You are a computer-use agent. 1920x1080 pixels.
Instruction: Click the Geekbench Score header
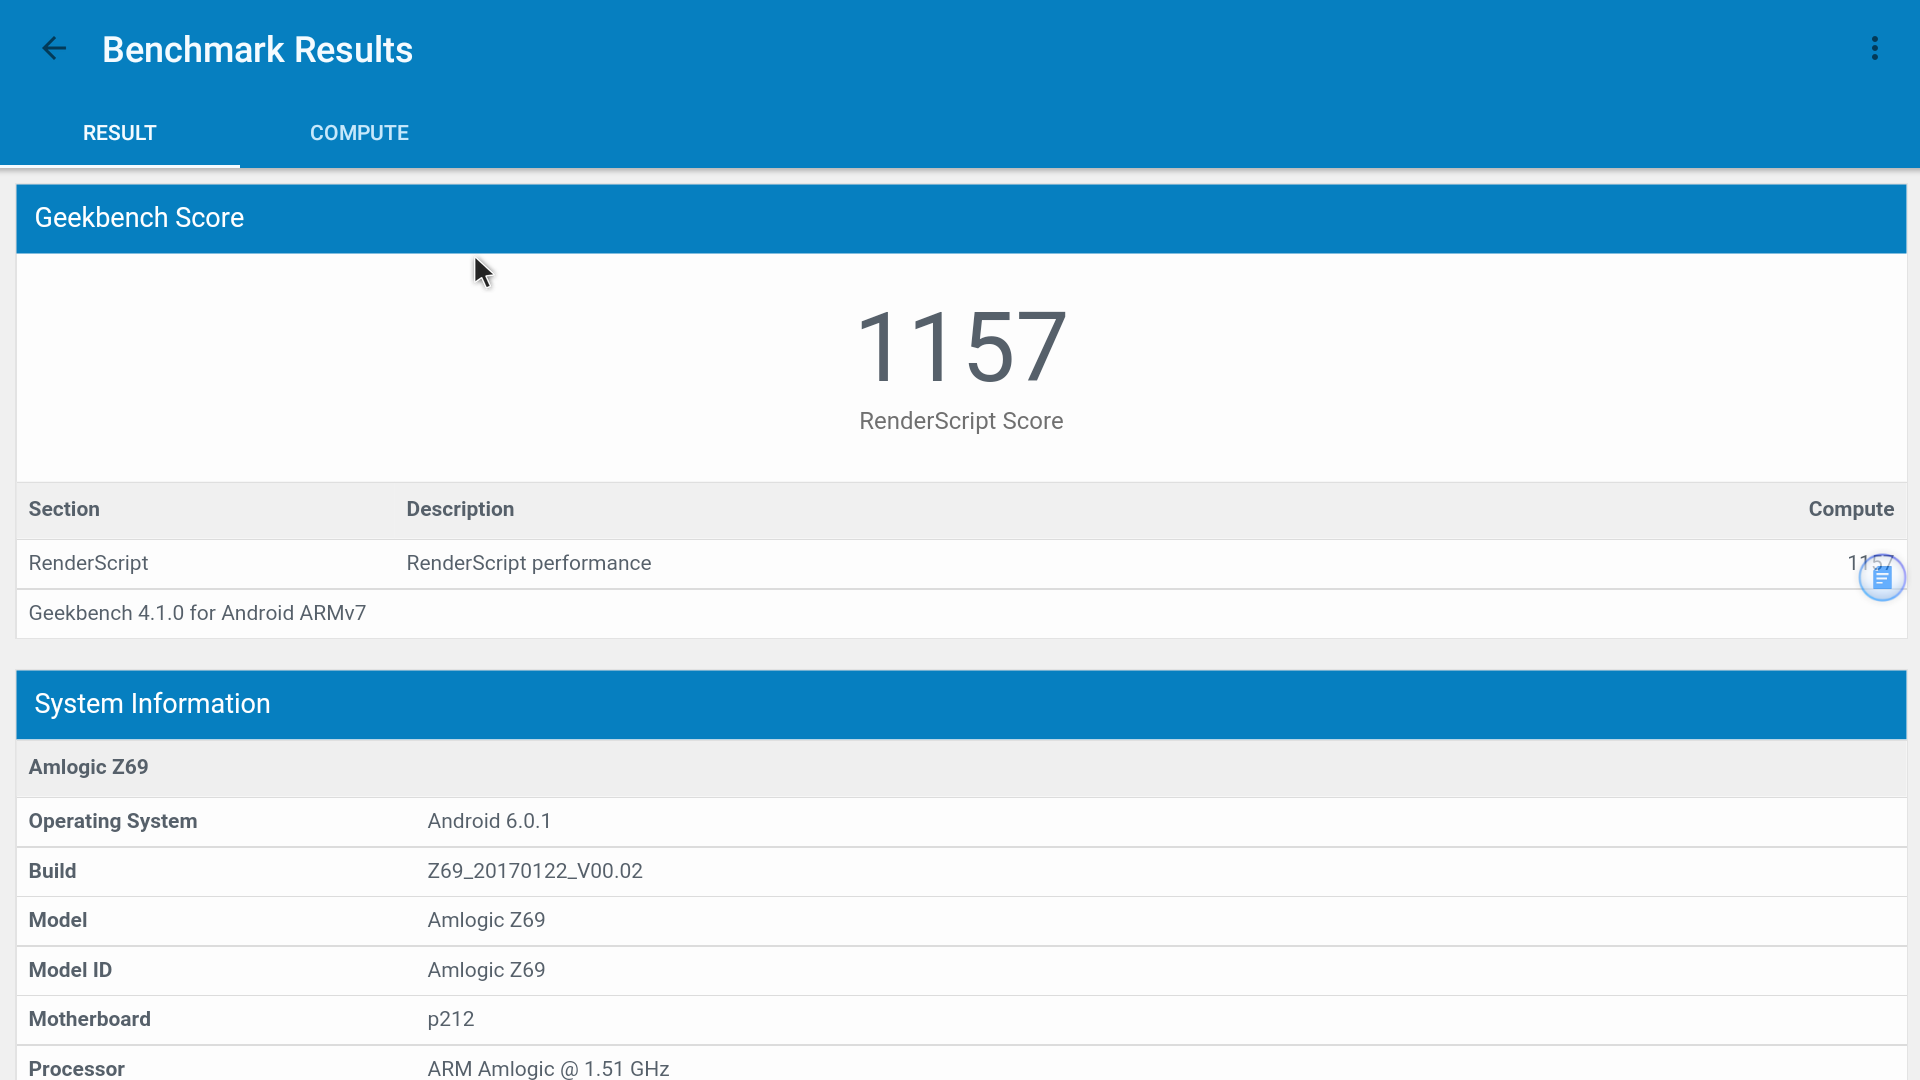139,218
